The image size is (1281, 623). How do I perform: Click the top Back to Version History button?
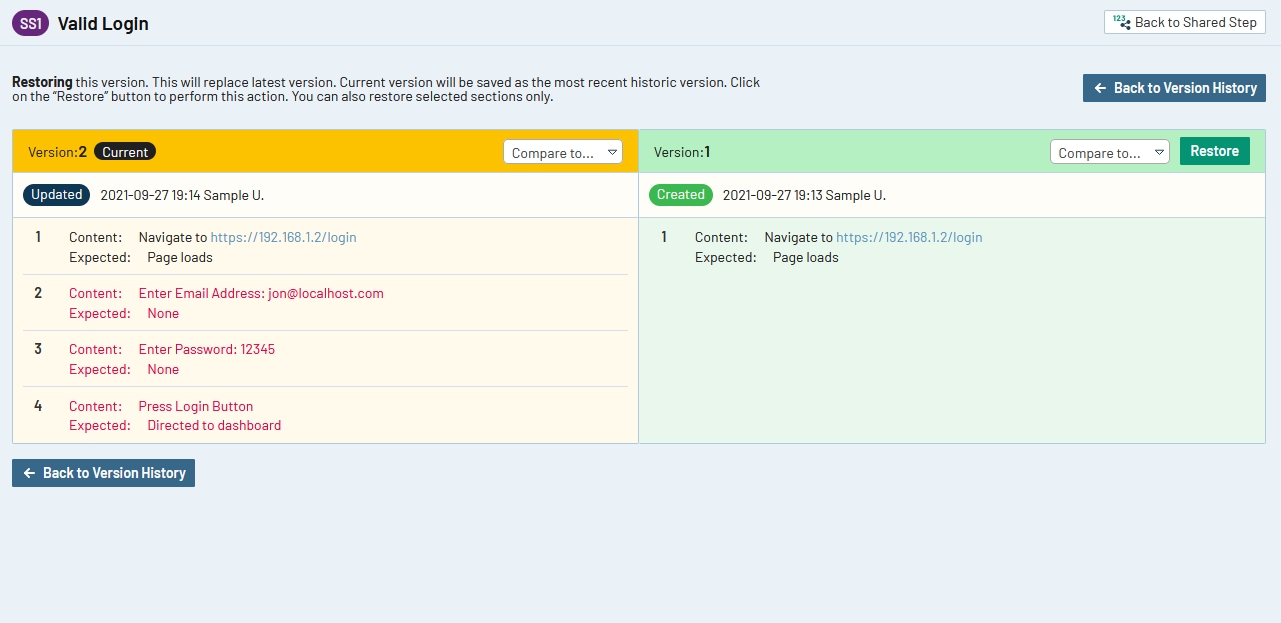pos(1174,88)
